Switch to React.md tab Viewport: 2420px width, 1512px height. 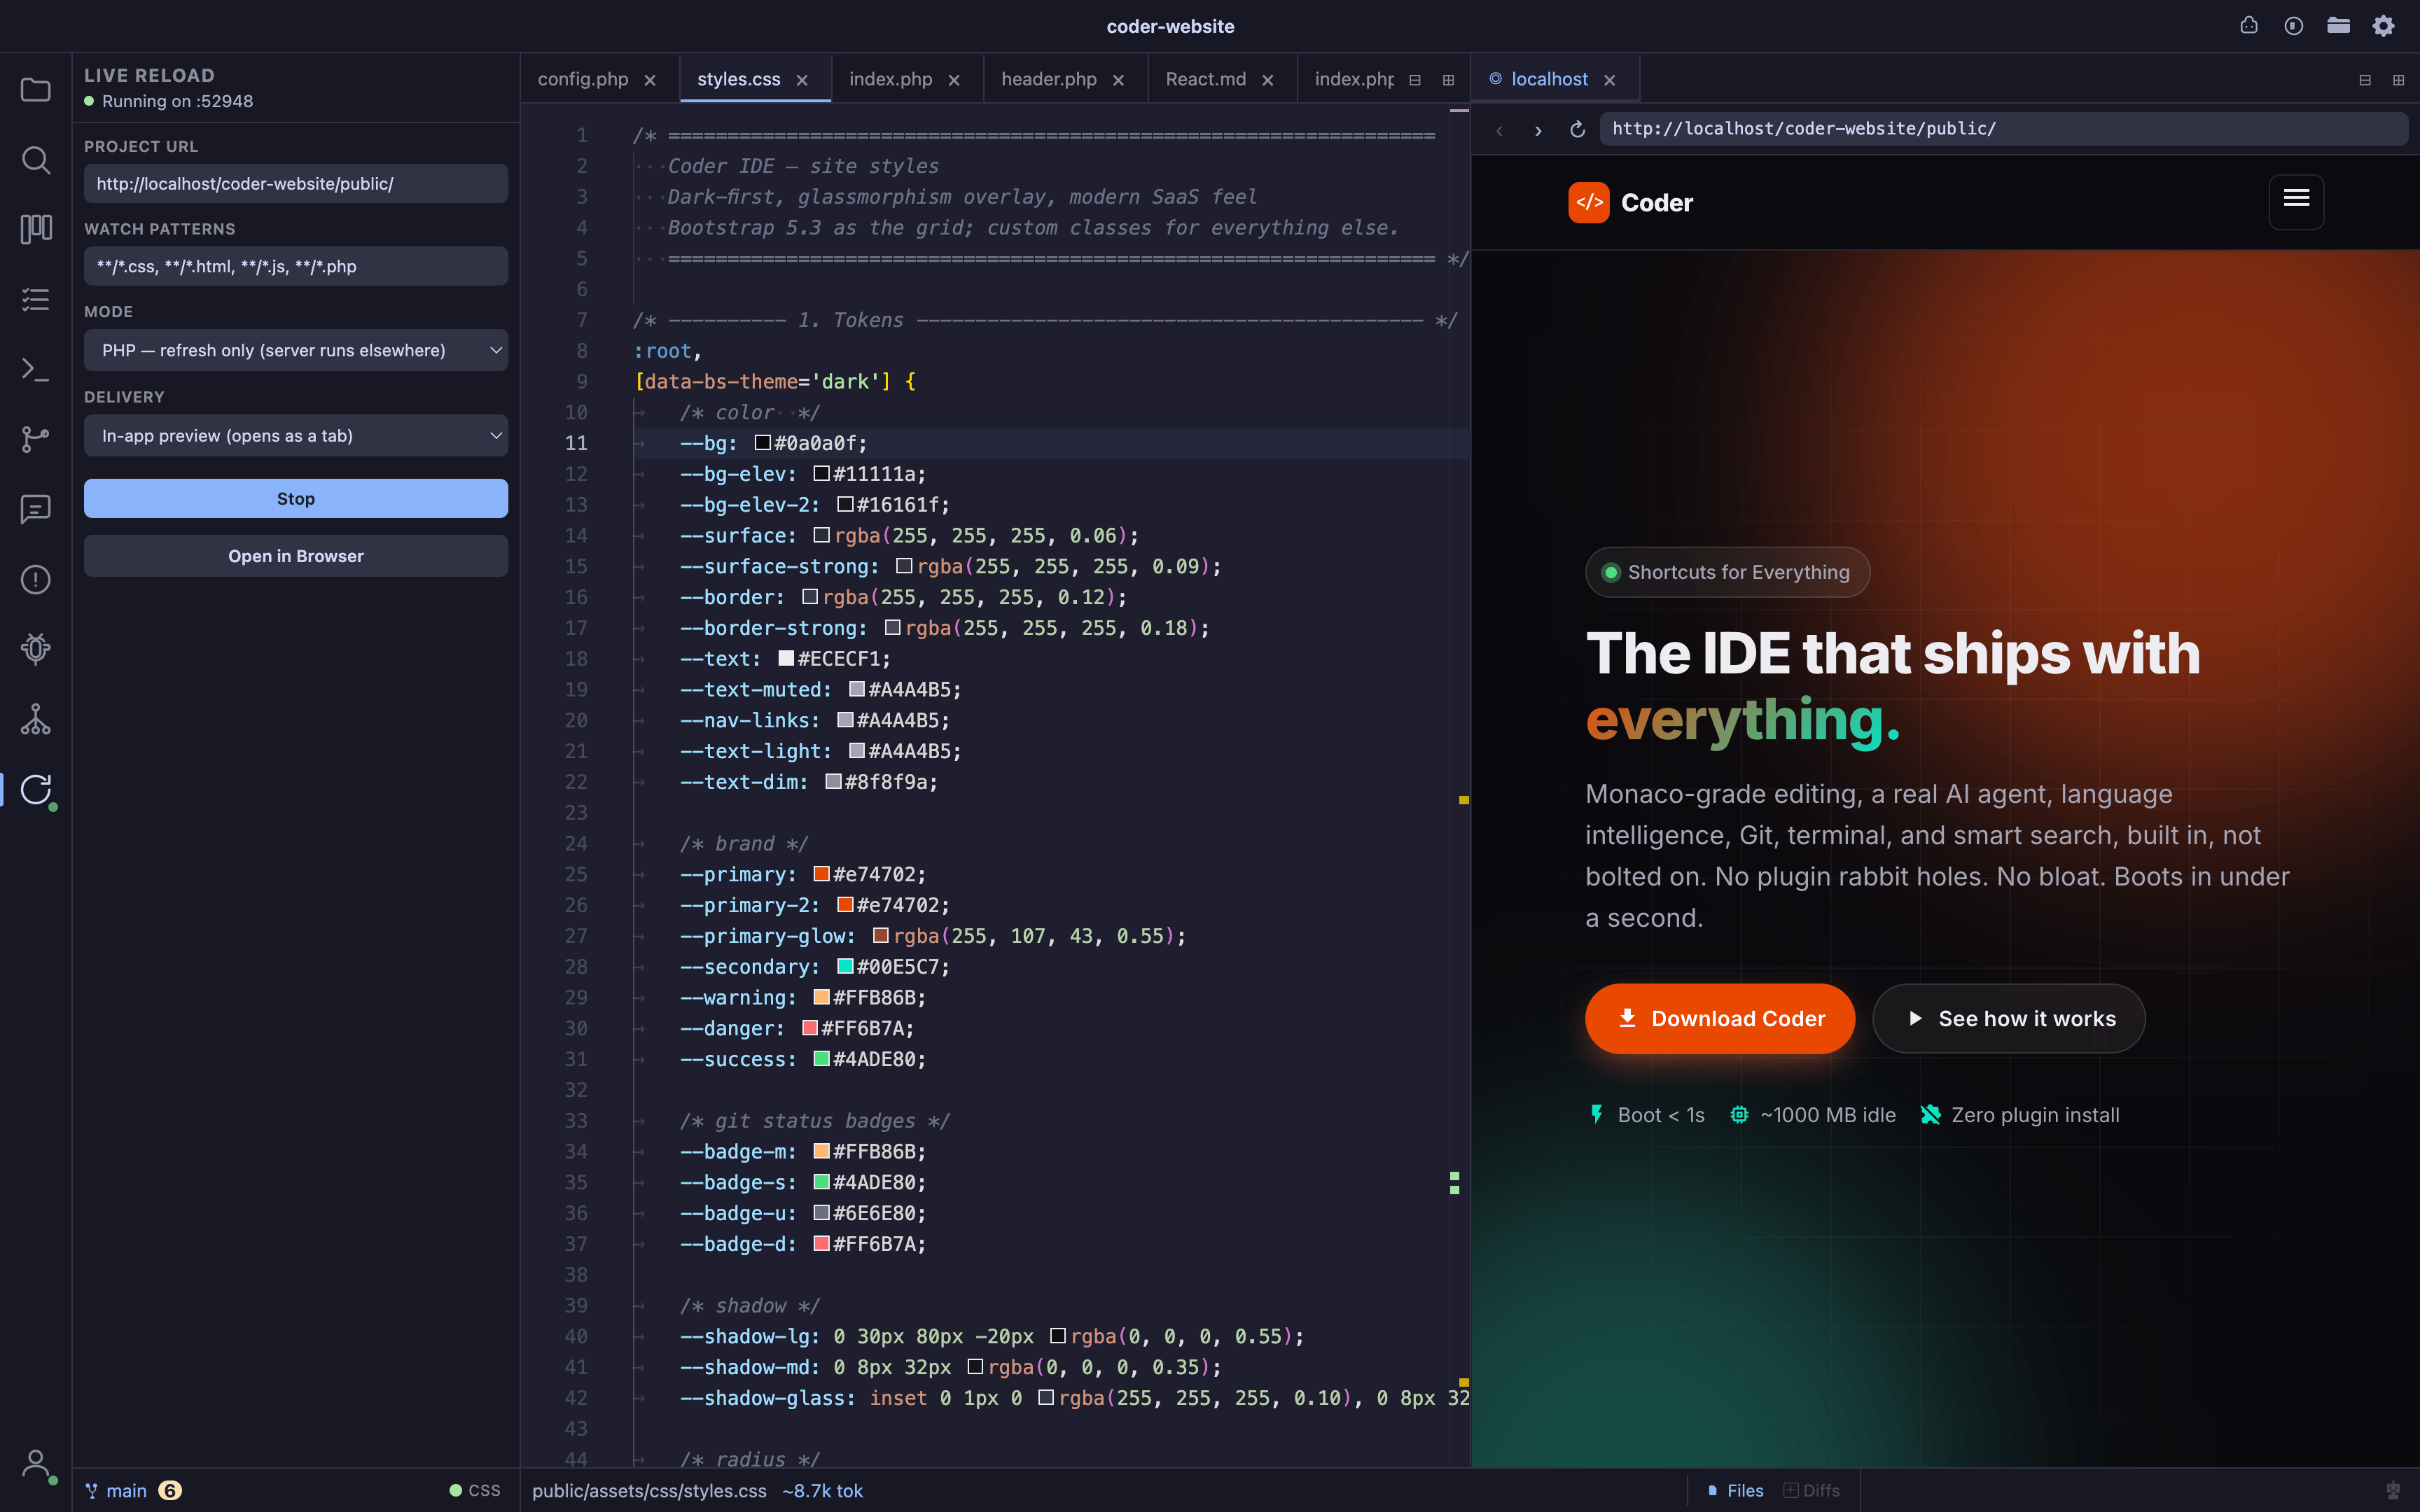1205,79
